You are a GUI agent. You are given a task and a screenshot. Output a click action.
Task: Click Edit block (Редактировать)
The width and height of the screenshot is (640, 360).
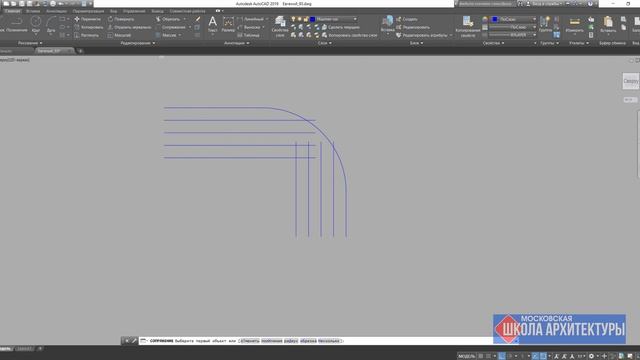pos(413,27)
